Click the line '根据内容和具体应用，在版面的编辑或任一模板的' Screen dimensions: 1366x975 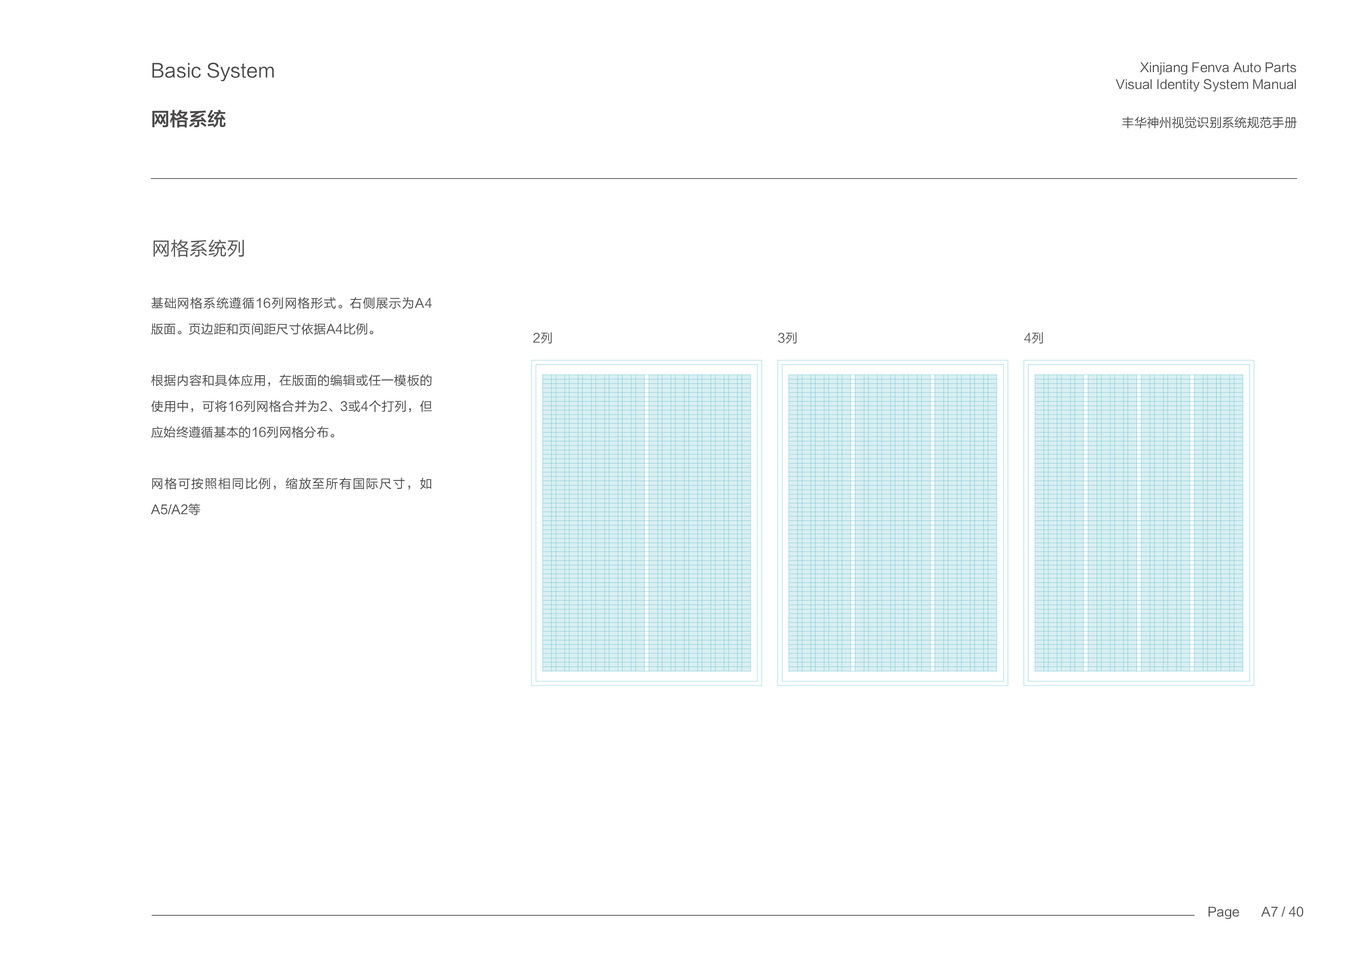coord(291,380)
